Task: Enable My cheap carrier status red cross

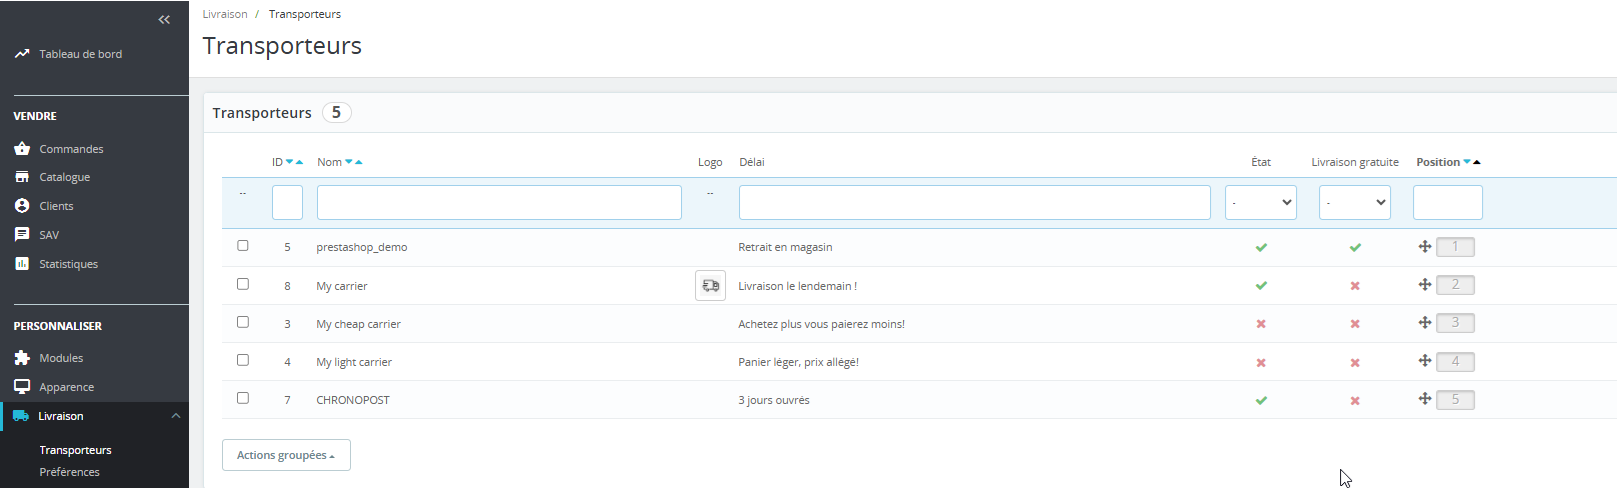Action: tap(1261, 324)
